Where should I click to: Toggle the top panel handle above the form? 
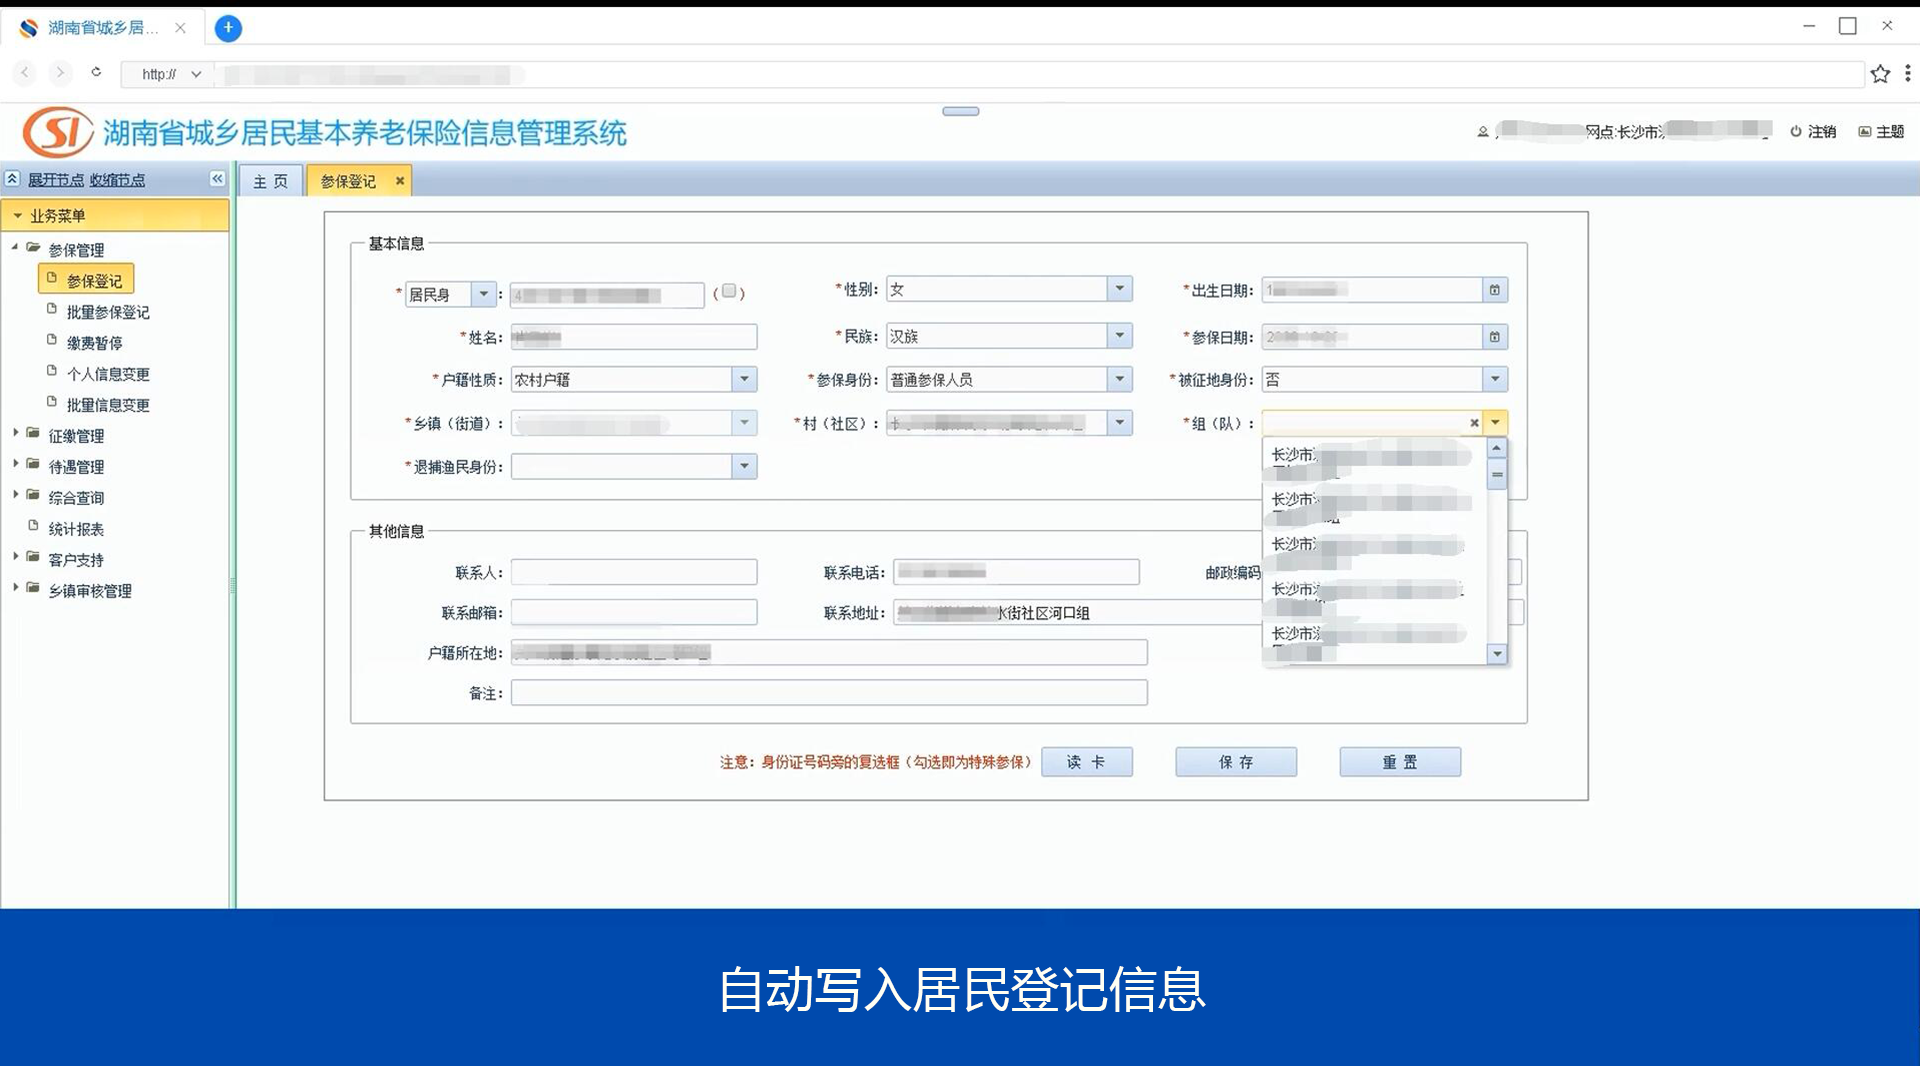point(959,111)
